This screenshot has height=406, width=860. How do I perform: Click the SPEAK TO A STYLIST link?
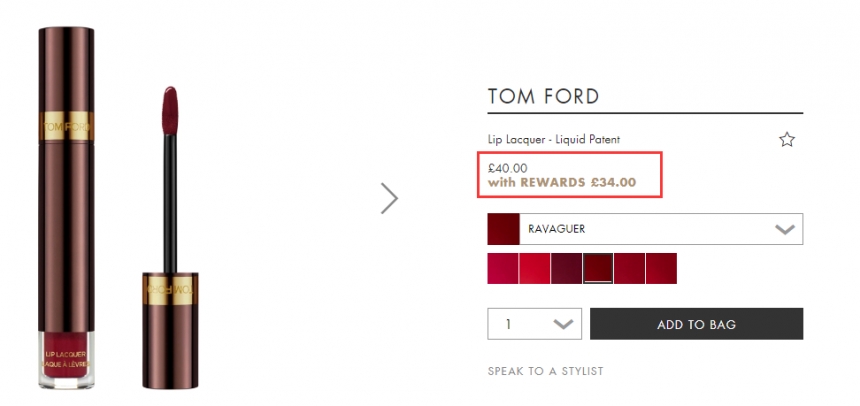pos(545,371)
